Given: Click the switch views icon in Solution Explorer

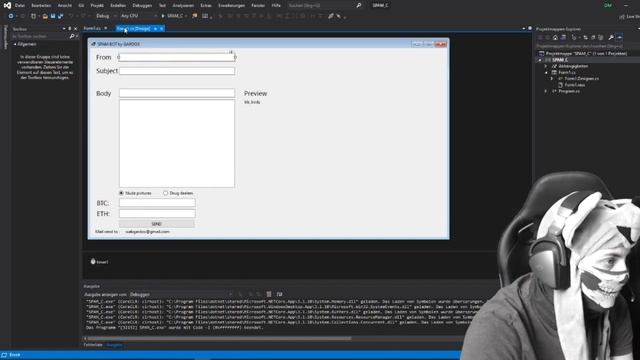Looking at the screenshot, I should [563, 38].
